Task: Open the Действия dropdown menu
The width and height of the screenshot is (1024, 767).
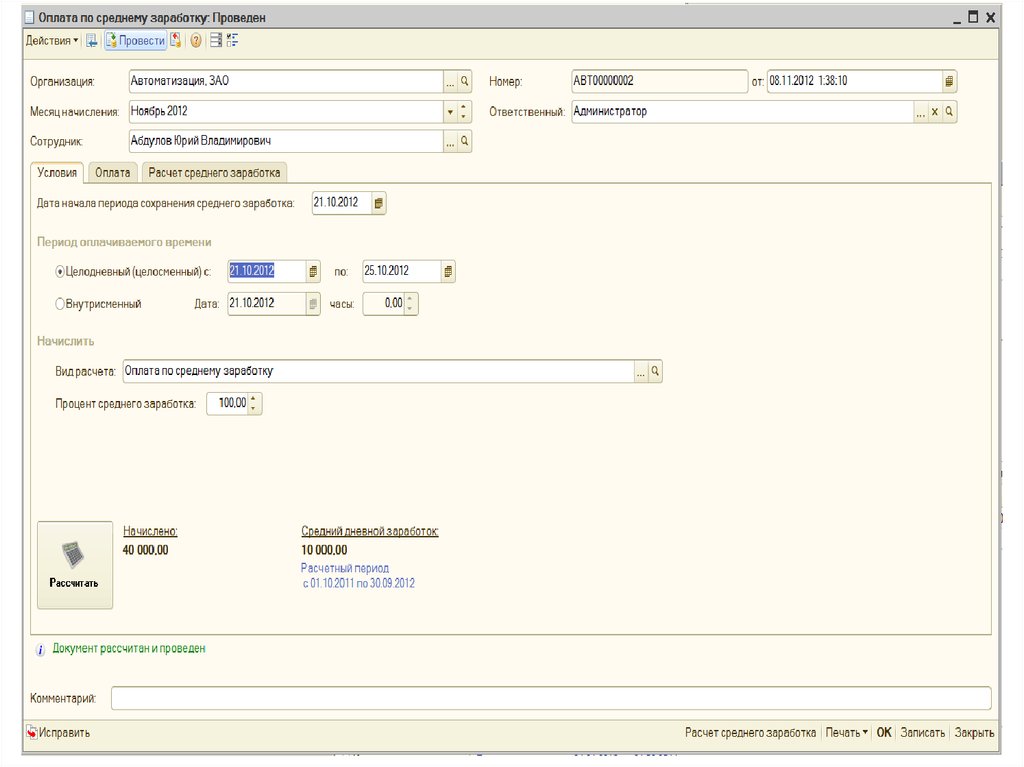Action: pos(52,41)
